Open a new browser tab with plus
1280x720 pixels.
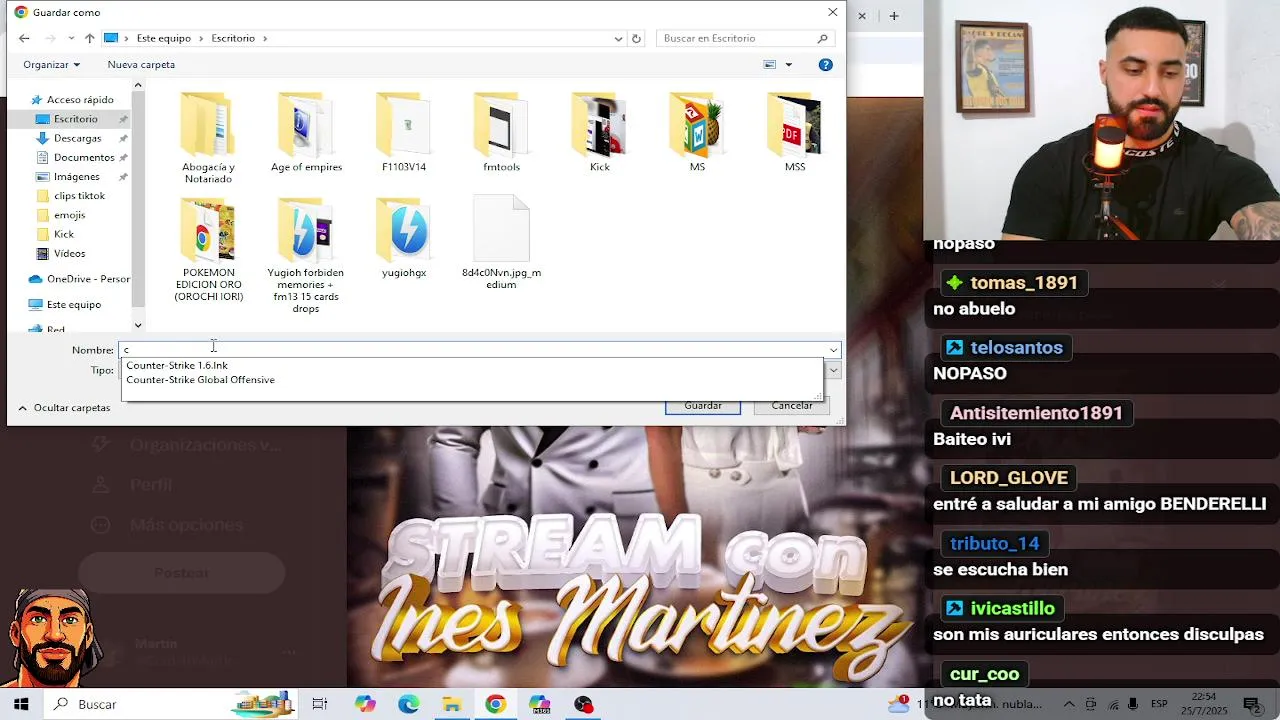tap(894, 15)
